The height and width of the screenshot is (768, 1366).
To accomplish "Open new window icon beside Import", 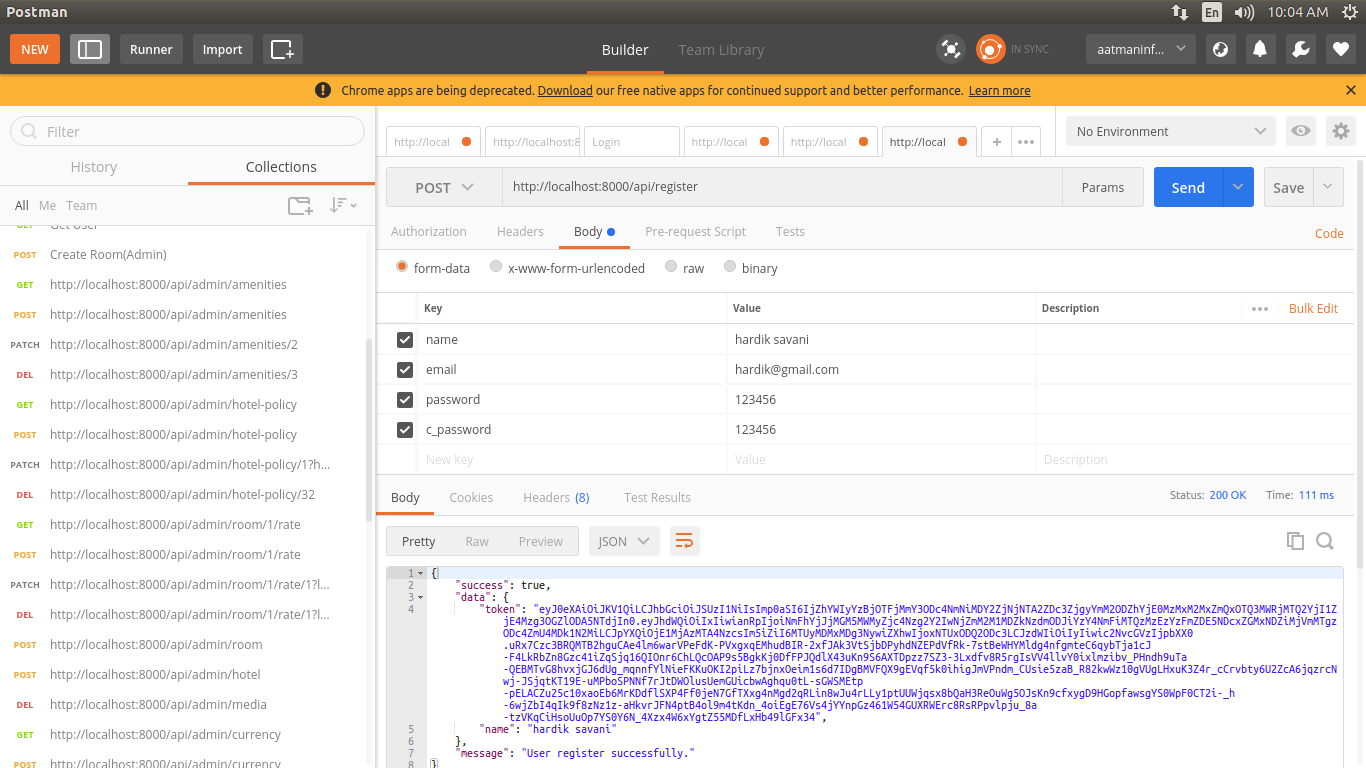I will coord(282,49).
